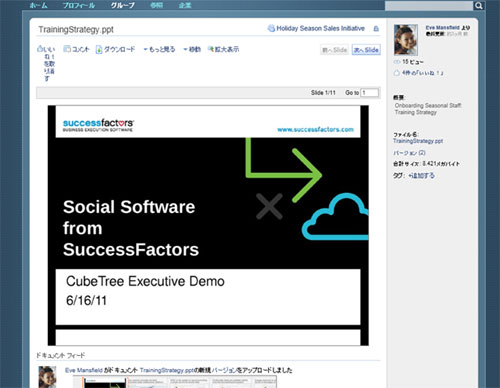Open the fifth navigation tab
The width and height of the screenshot is (500, 388).
(x=185, y=5)
